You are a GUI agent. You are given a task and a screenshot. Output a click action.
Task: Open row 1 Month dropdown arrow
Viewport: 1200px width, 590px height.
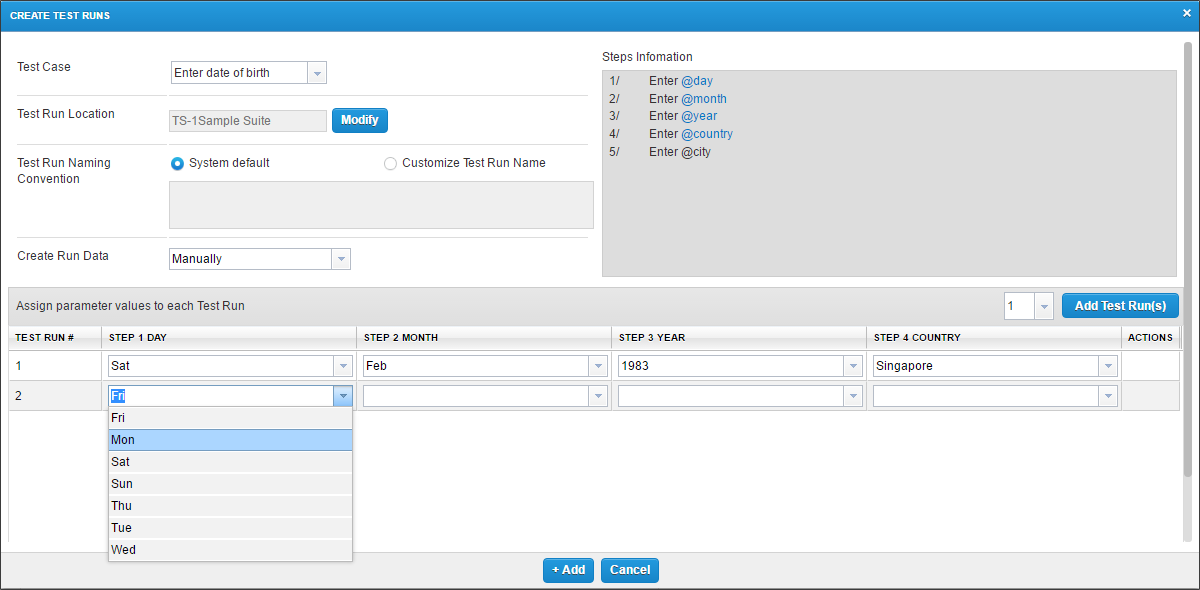click(598, 366)
